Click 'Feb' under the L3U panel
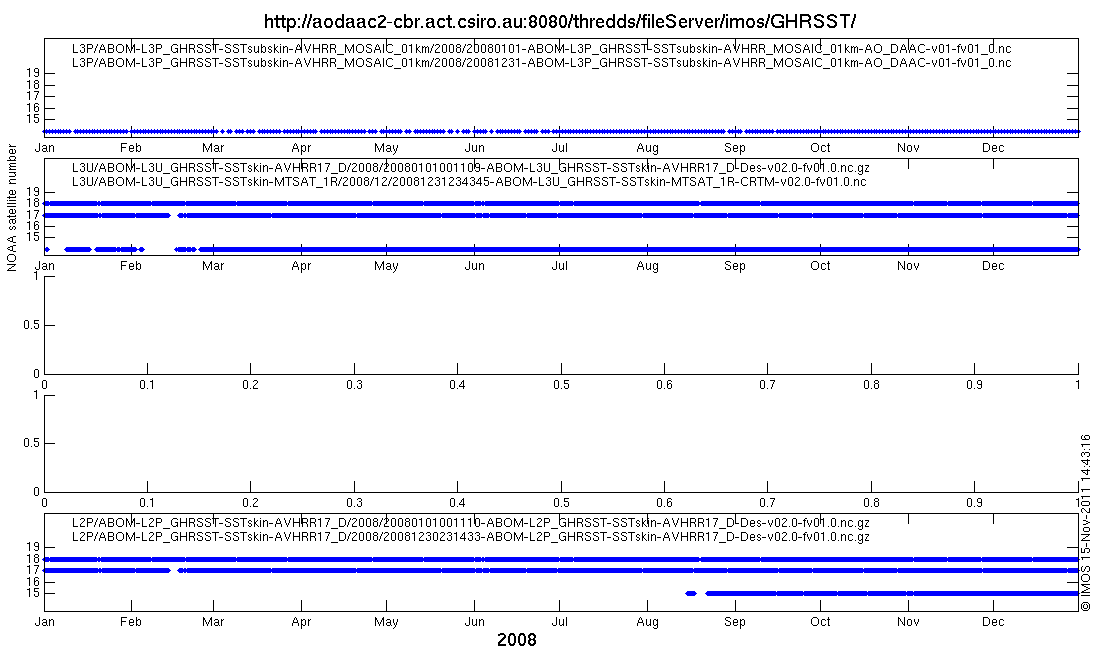Image resolution: width=1100 pixels, height=650 pixels. pyautogui.click(x=130, y=266)
